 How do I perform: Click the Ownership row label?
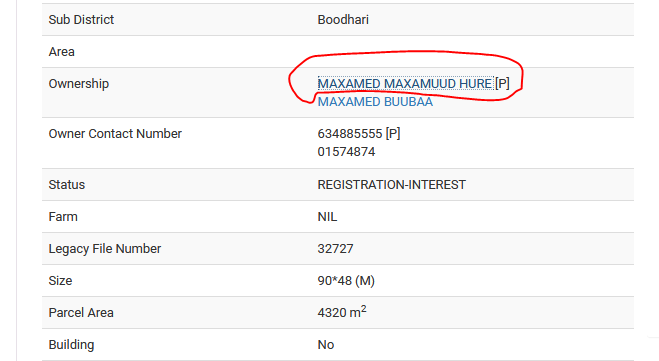[x=79, y=84]
